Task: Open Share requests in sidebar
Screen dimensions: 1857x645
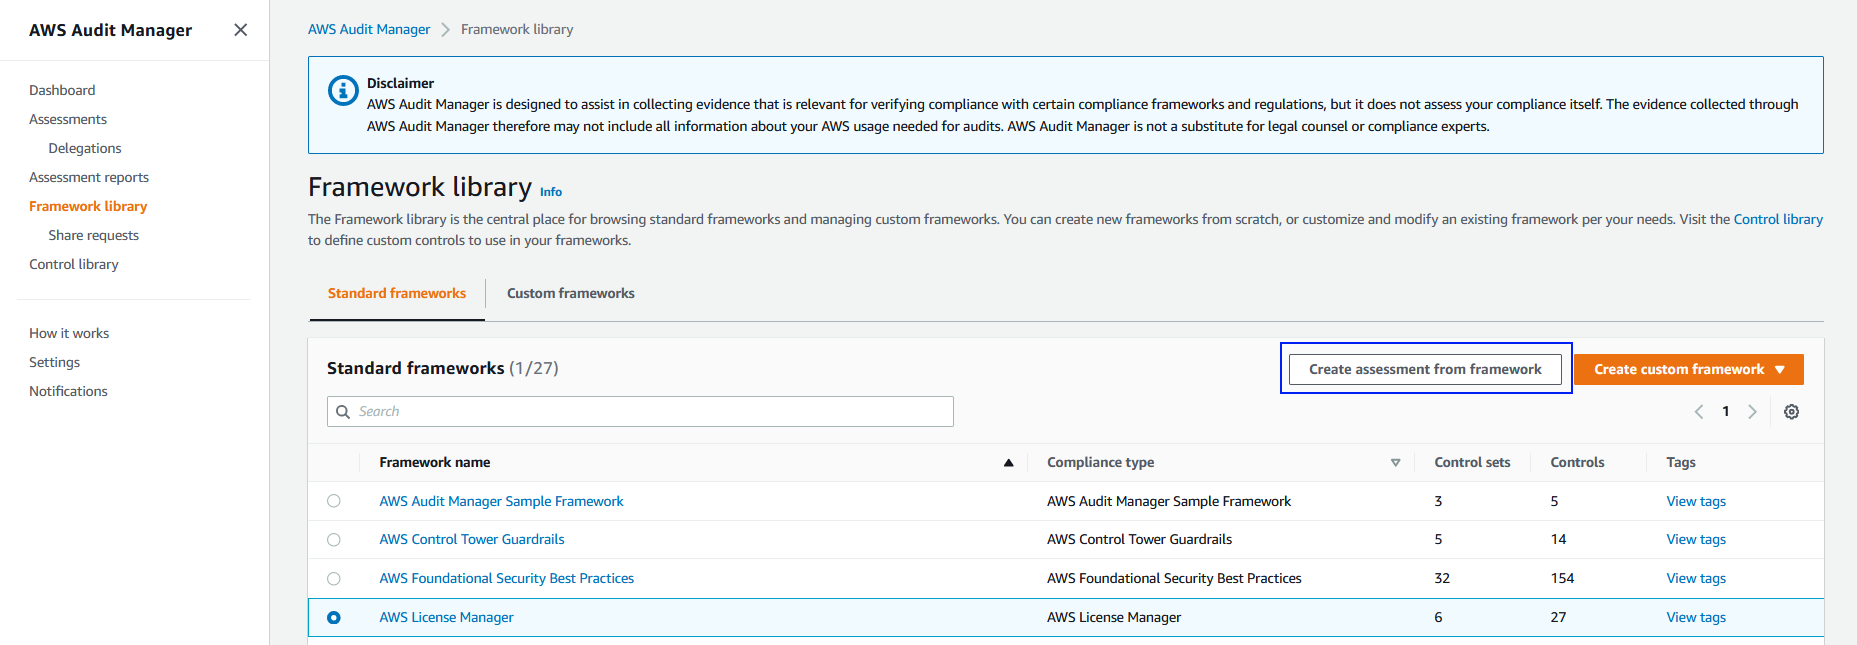Action: [94, 235]
